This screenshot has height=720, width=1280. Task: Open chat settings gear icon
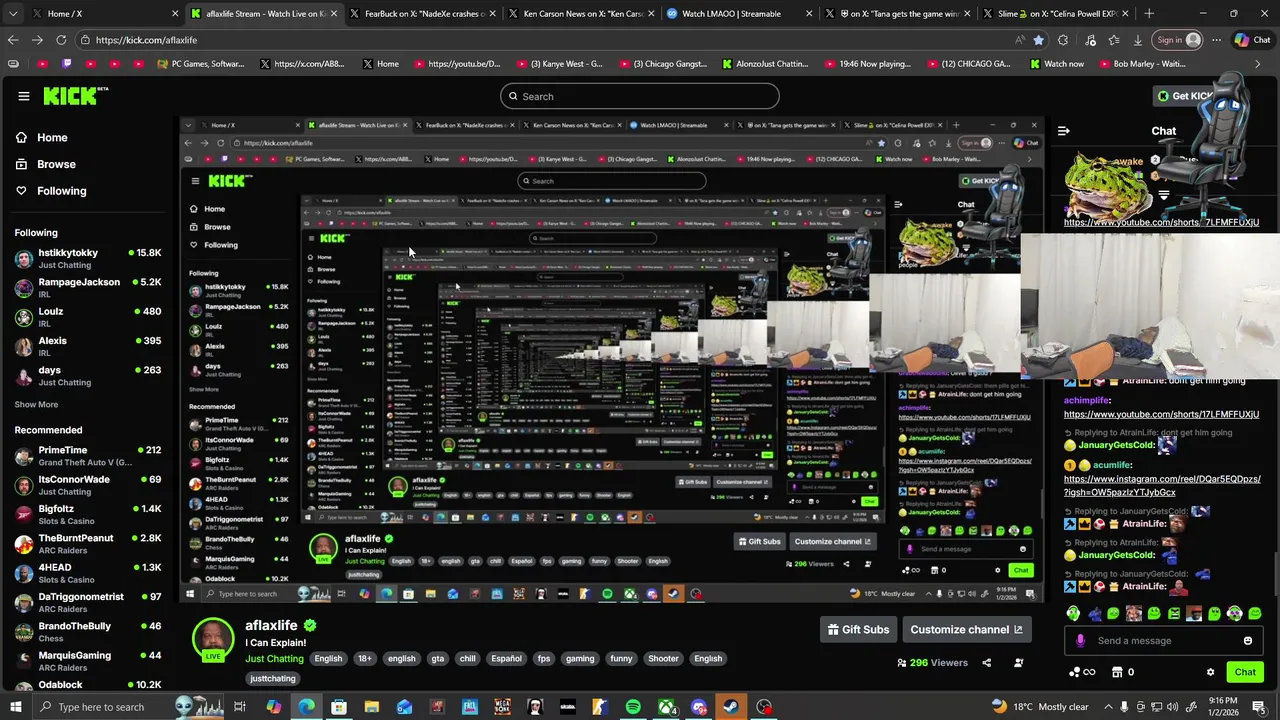(1210, 672)
